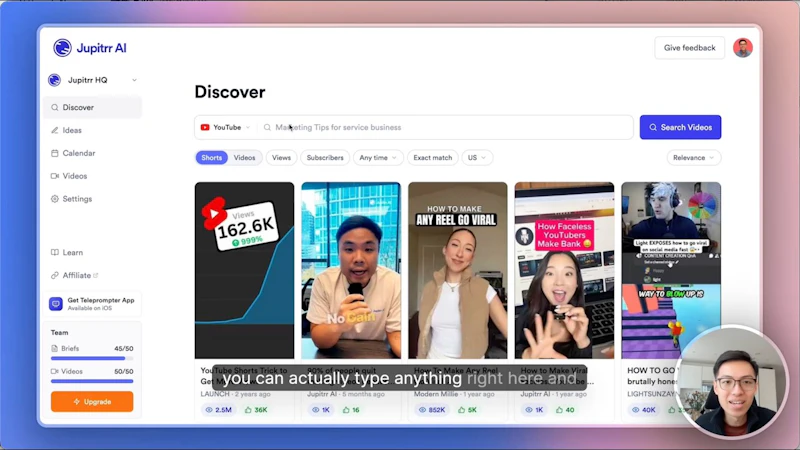Click the Give feedback button
This screenshot has width=800, height=450.
pos(689,48)
